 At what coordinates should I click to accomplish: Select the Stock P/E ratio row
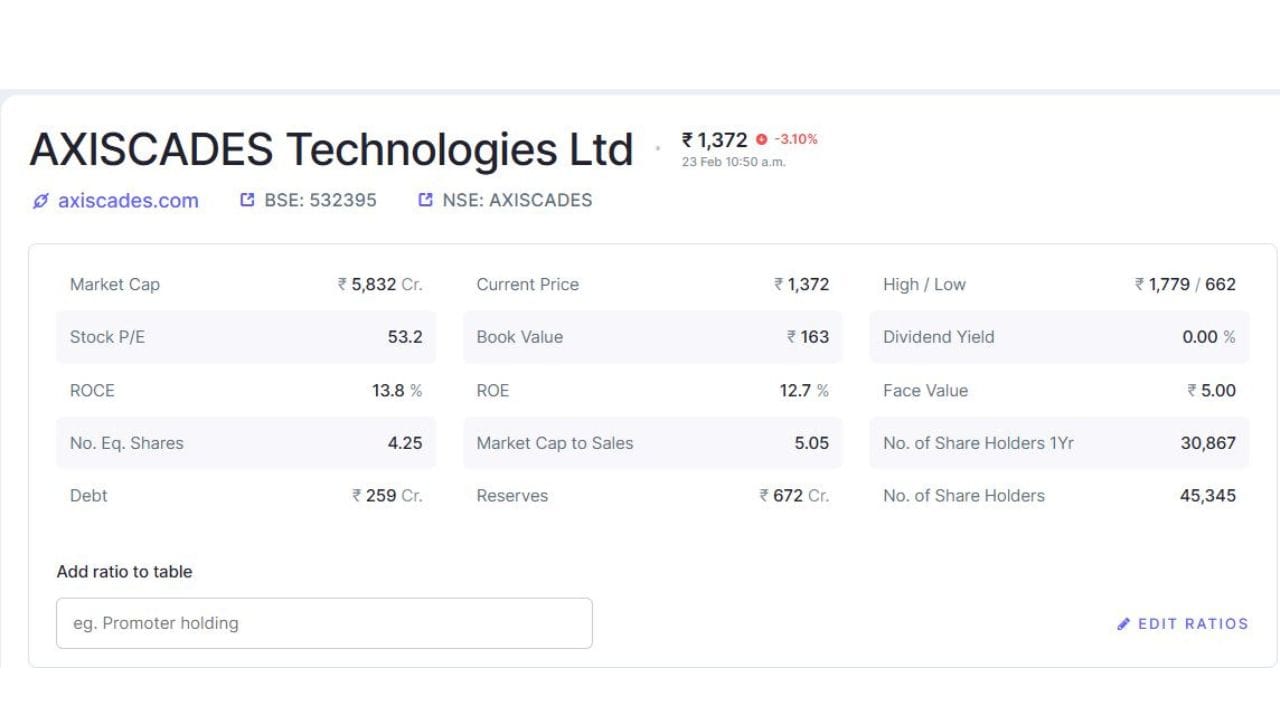pyautogui.click(x=246, y=337)
